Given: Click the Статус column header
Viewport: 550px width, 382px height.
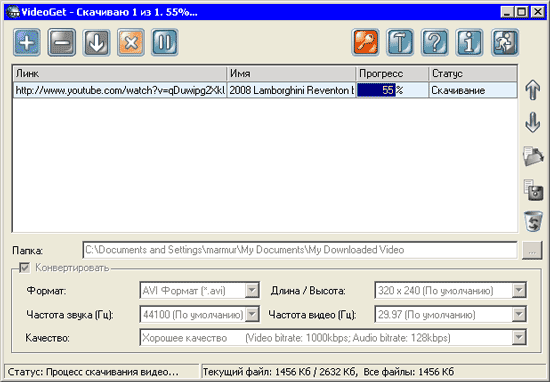Looking at the screenshot, I should (473, 74).
